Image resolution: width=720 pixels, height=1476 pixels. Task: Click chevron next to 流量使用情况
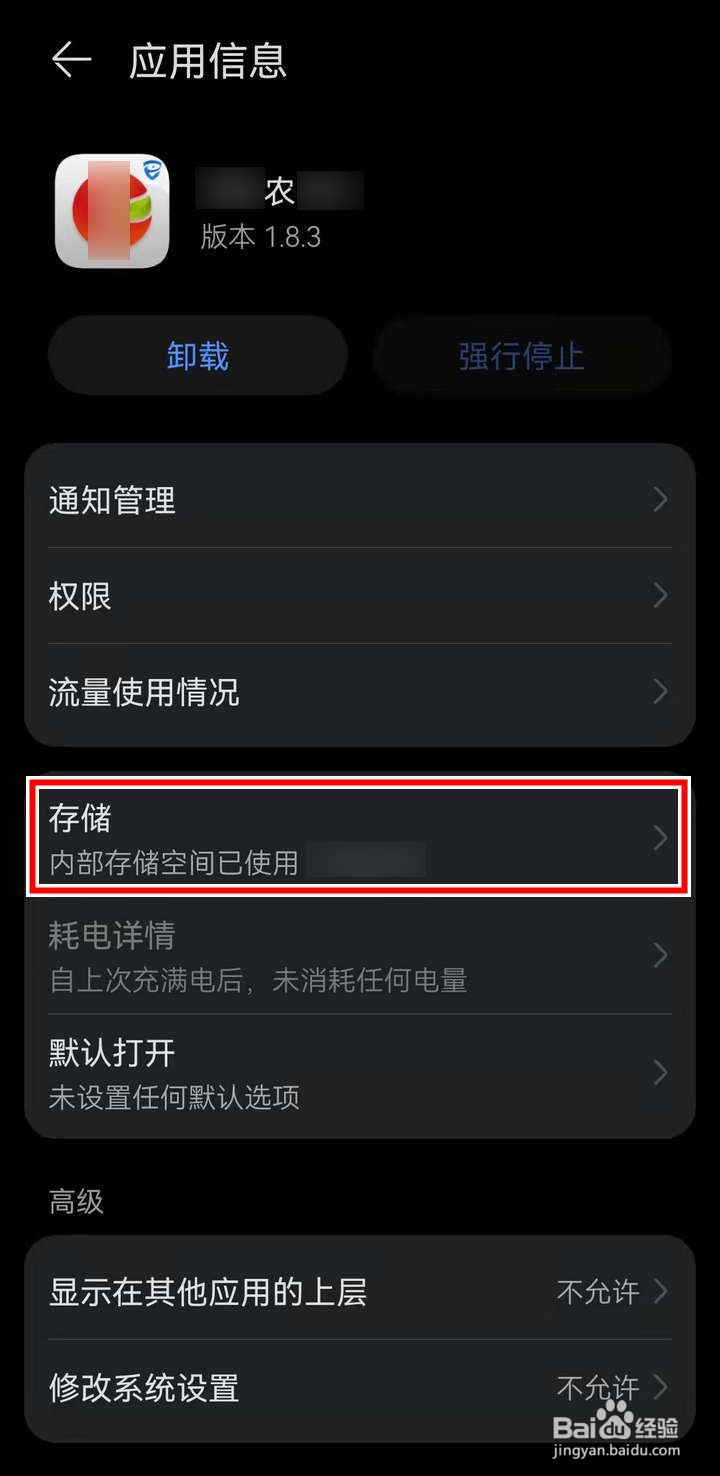[660, 692]
